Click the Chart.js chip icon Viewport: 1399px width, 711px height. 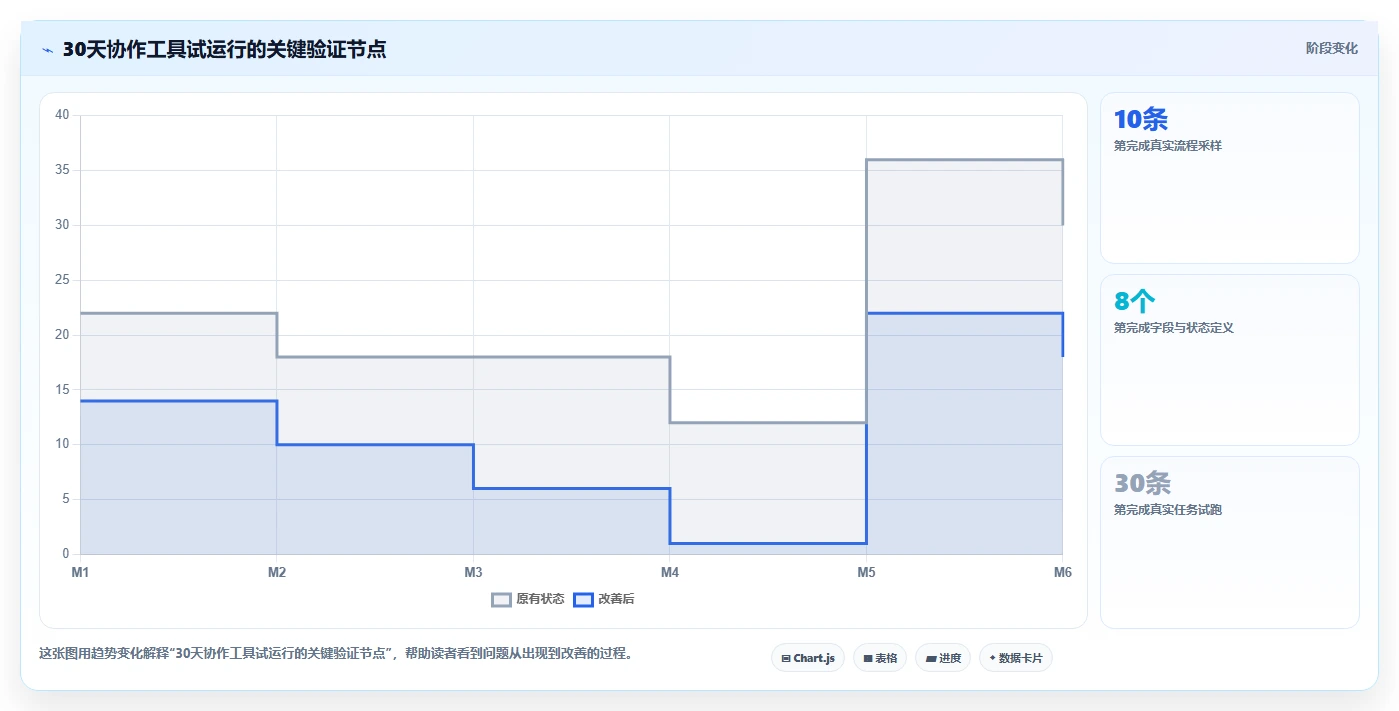point(786,659)
